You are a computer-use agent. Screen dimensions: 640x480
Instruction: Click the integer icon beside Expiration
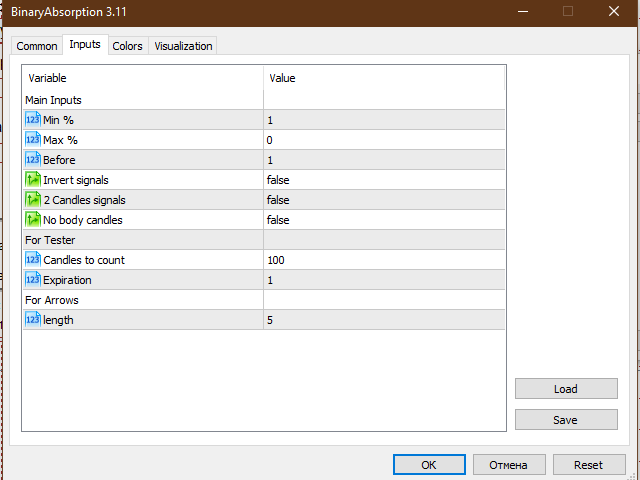[32, 280]
